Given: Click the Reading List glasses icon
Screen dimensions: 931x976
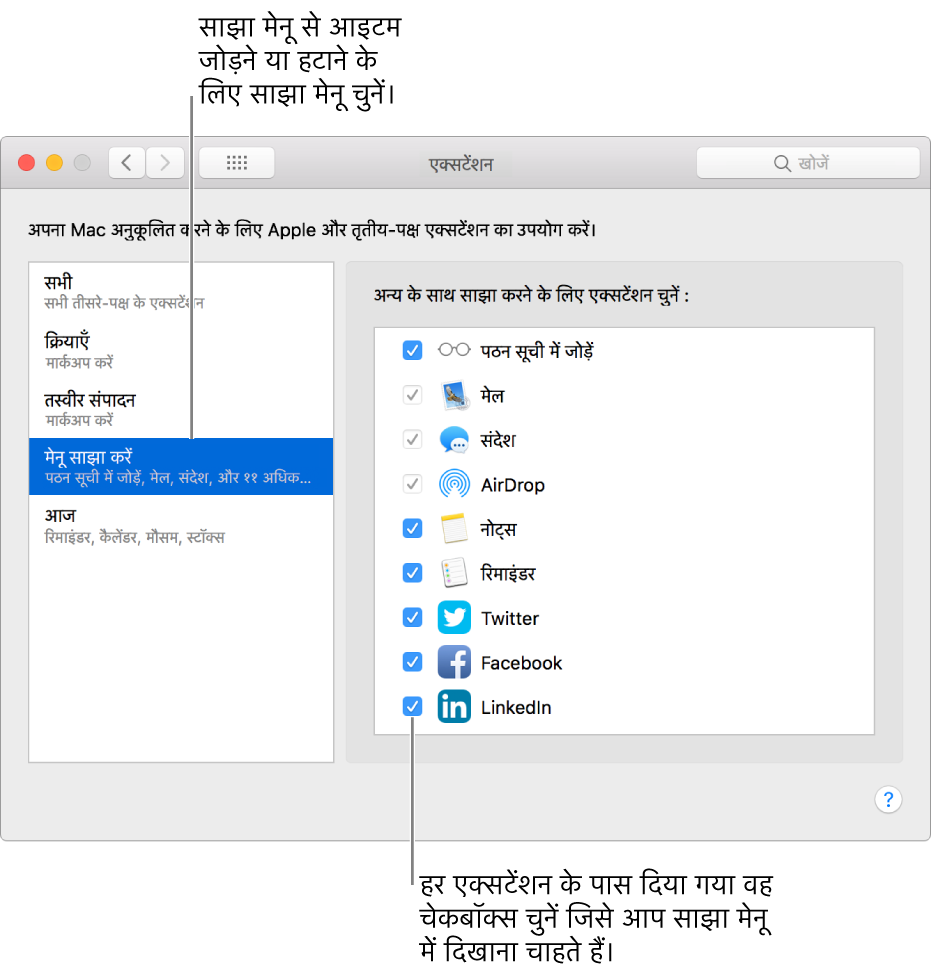Looking at the screenshot, I should 454,350.
